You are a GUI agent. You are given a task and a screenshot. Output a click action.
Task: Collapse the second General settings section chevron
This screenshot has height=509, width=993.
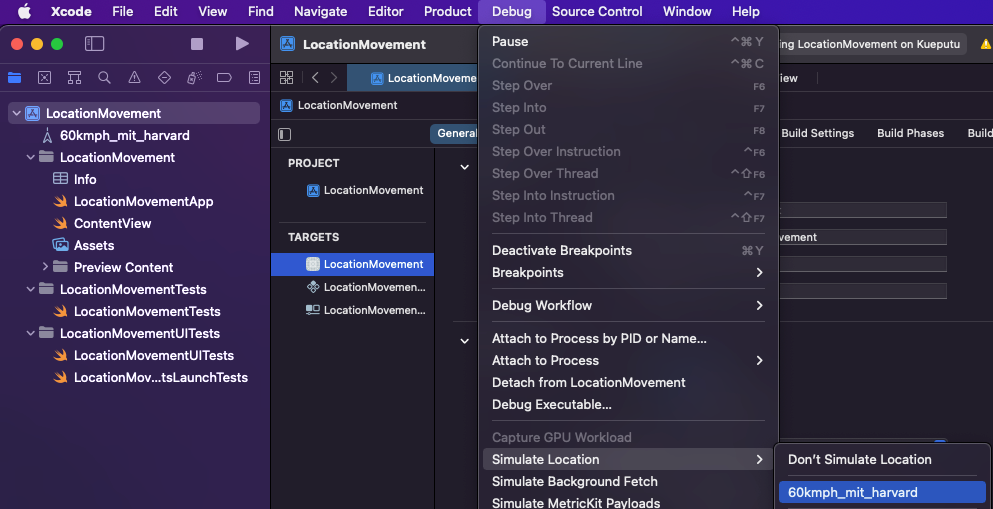464,341
